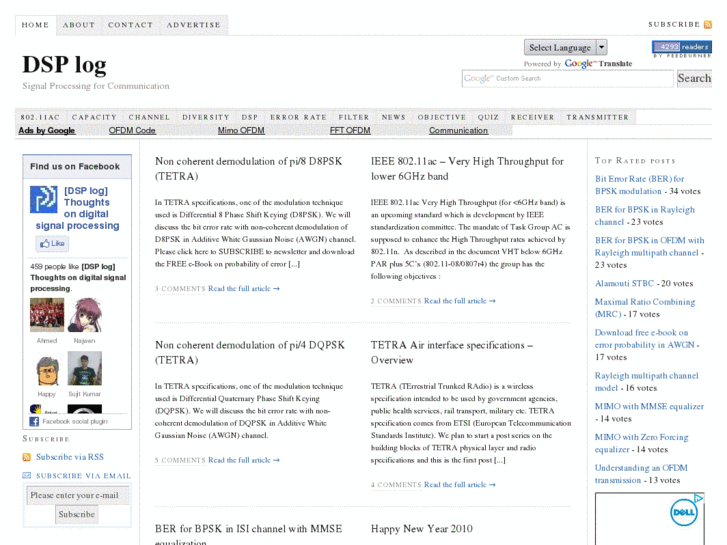Open the IEEE 802.11ac Very High Throughput article
727x545 pixels.
[467, 169]
